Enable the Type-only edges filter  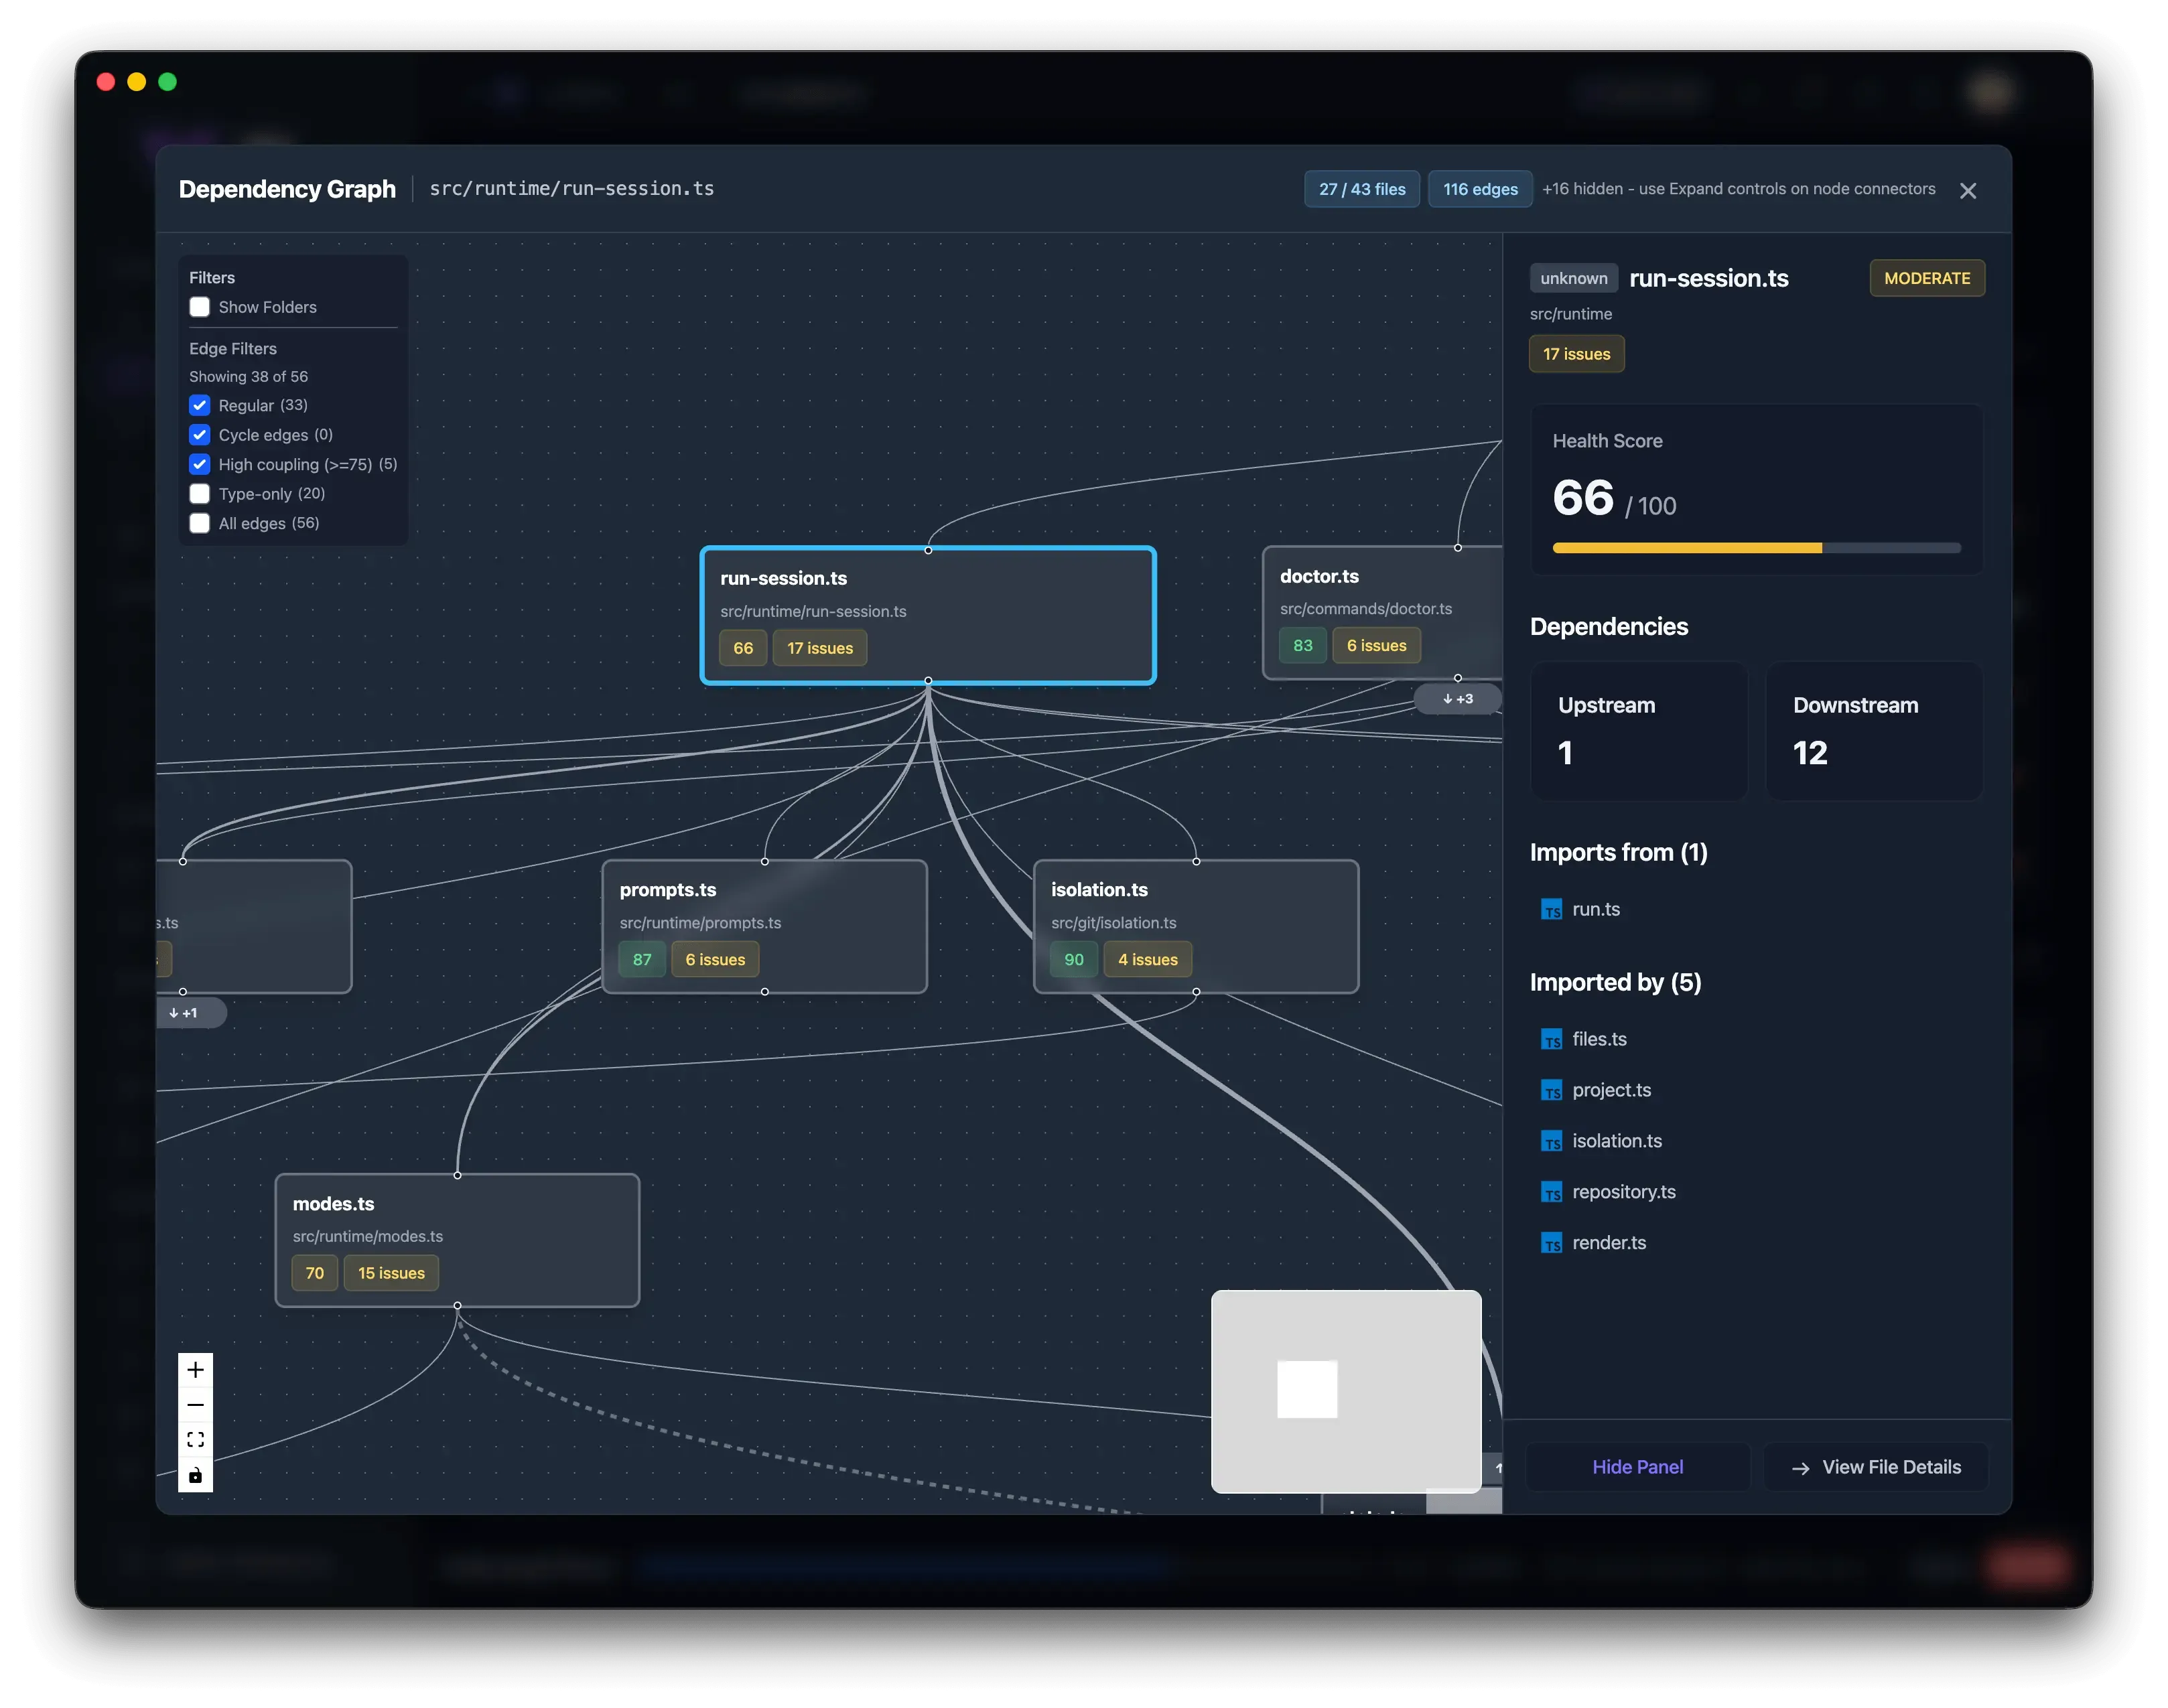click(200, 494)
